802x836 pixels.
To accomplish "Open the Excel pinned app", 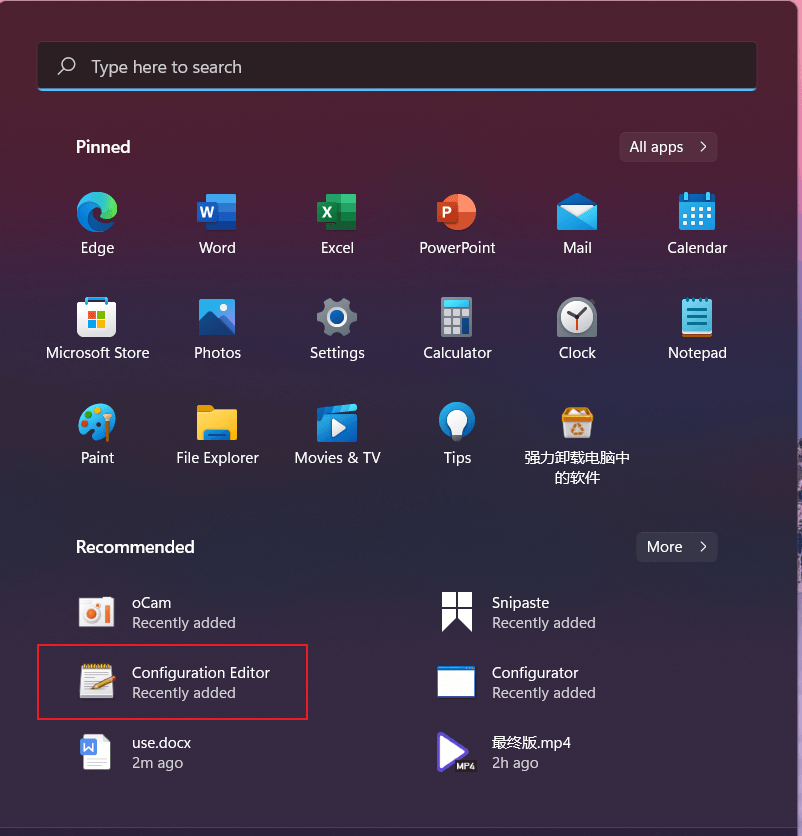I will click(x=337, y=212).
